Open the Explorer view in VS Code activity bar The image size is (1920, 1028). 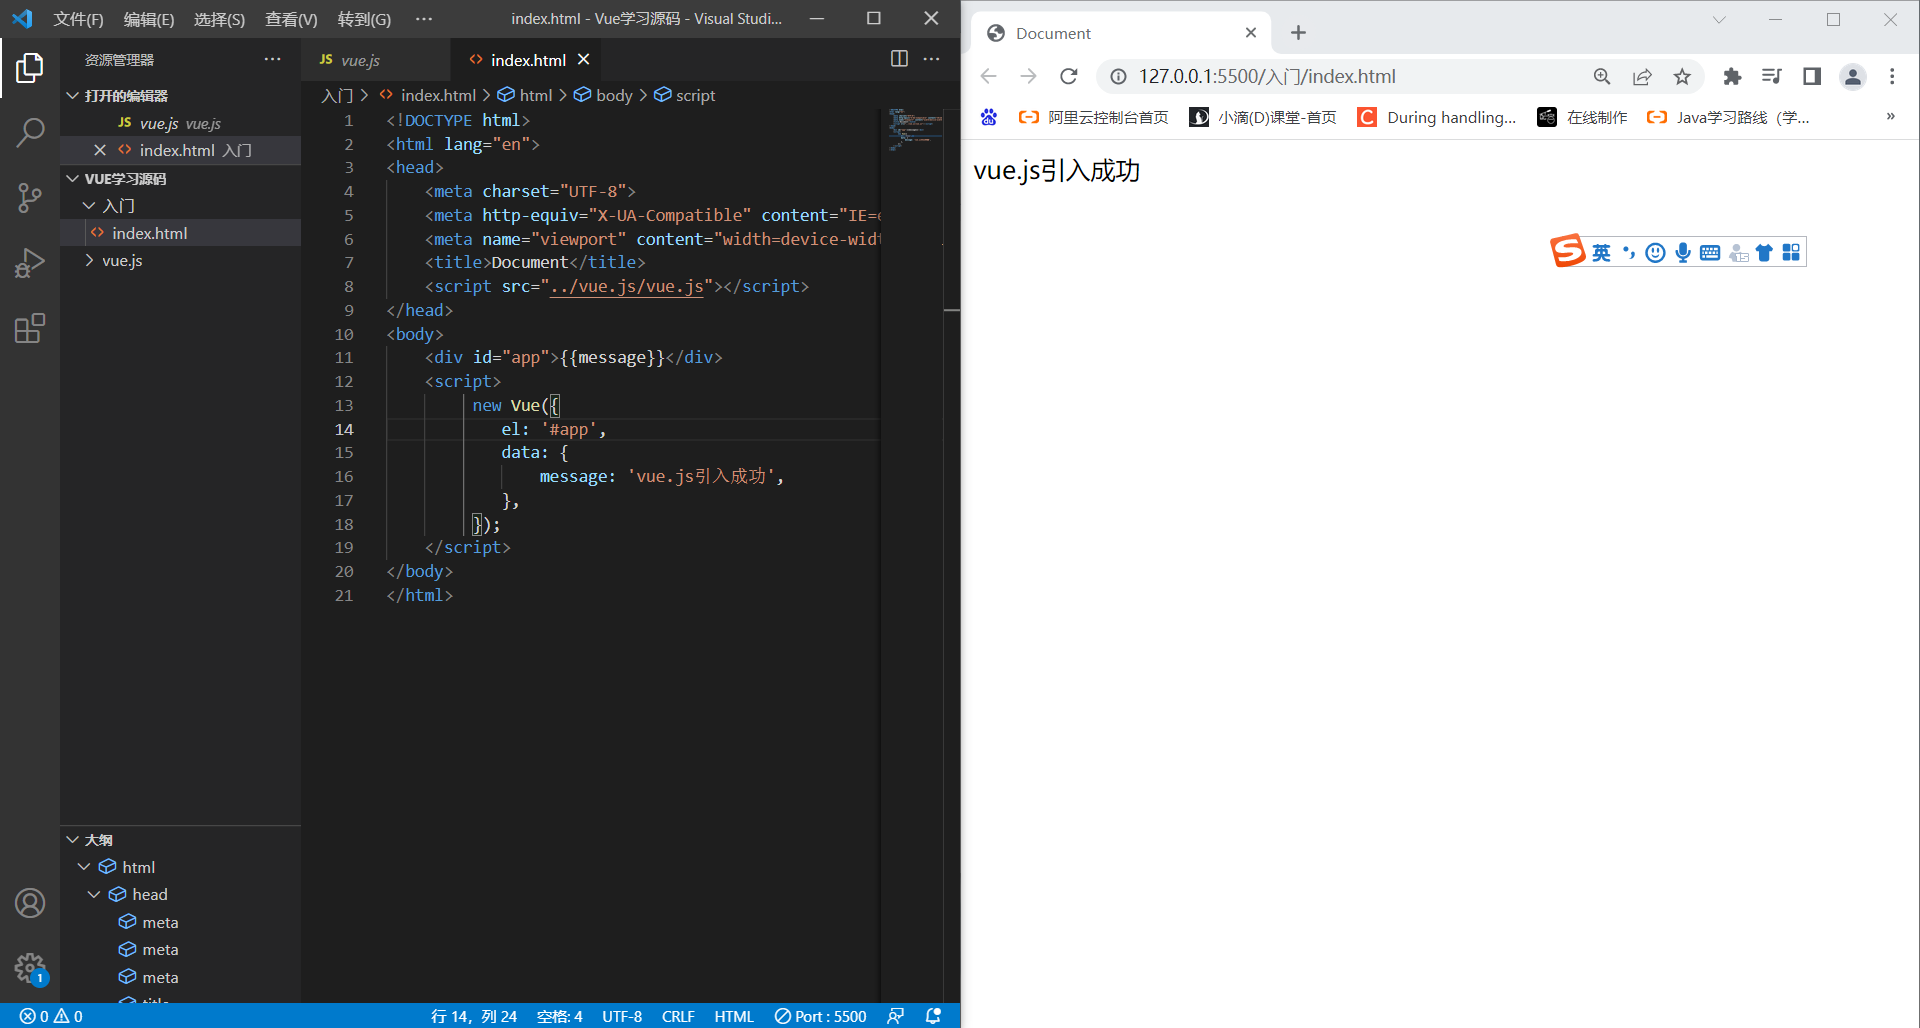click(30, 68)
